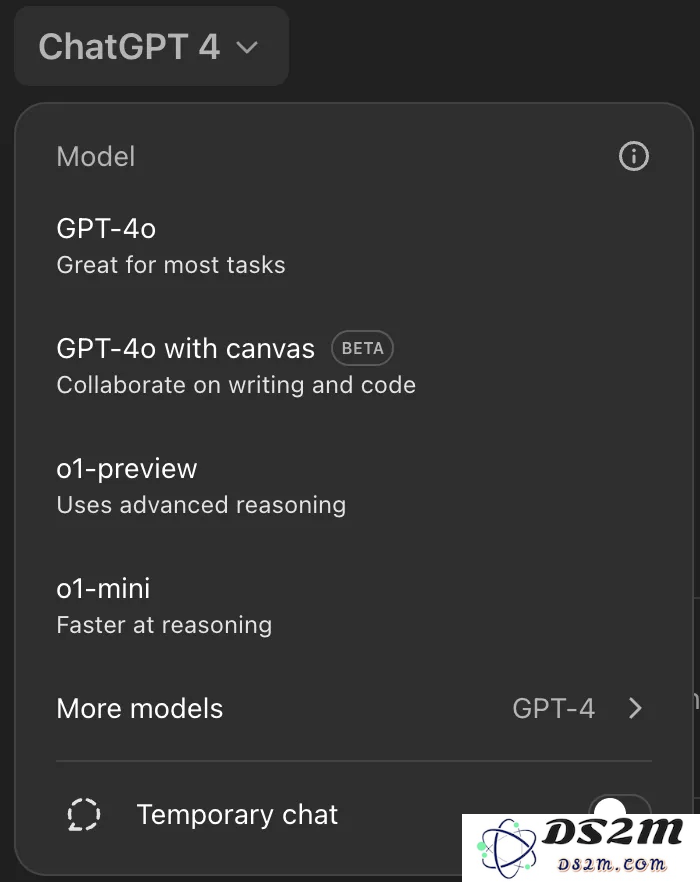The width and height of the screenshot is (700, 882).
Task: Click the info icon beside Model
Action: [634, 156]
